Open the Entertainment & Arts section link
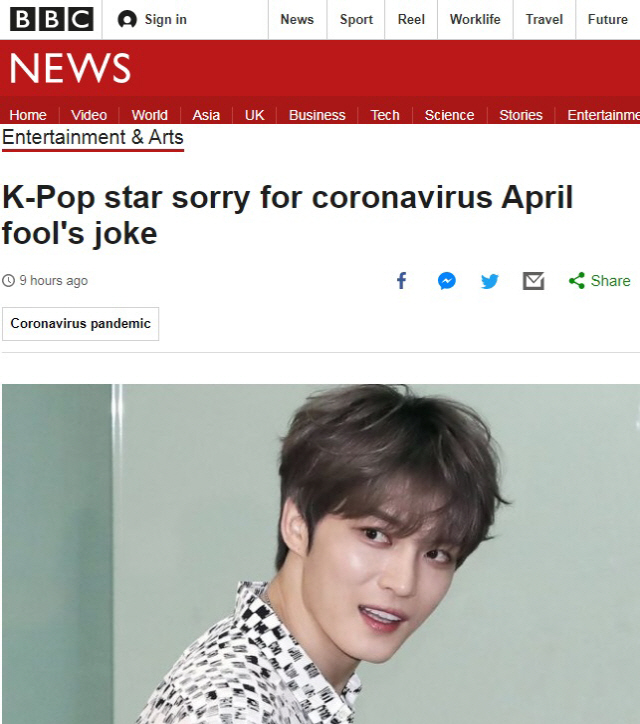The image size is (640, 724). coord(93,137)
